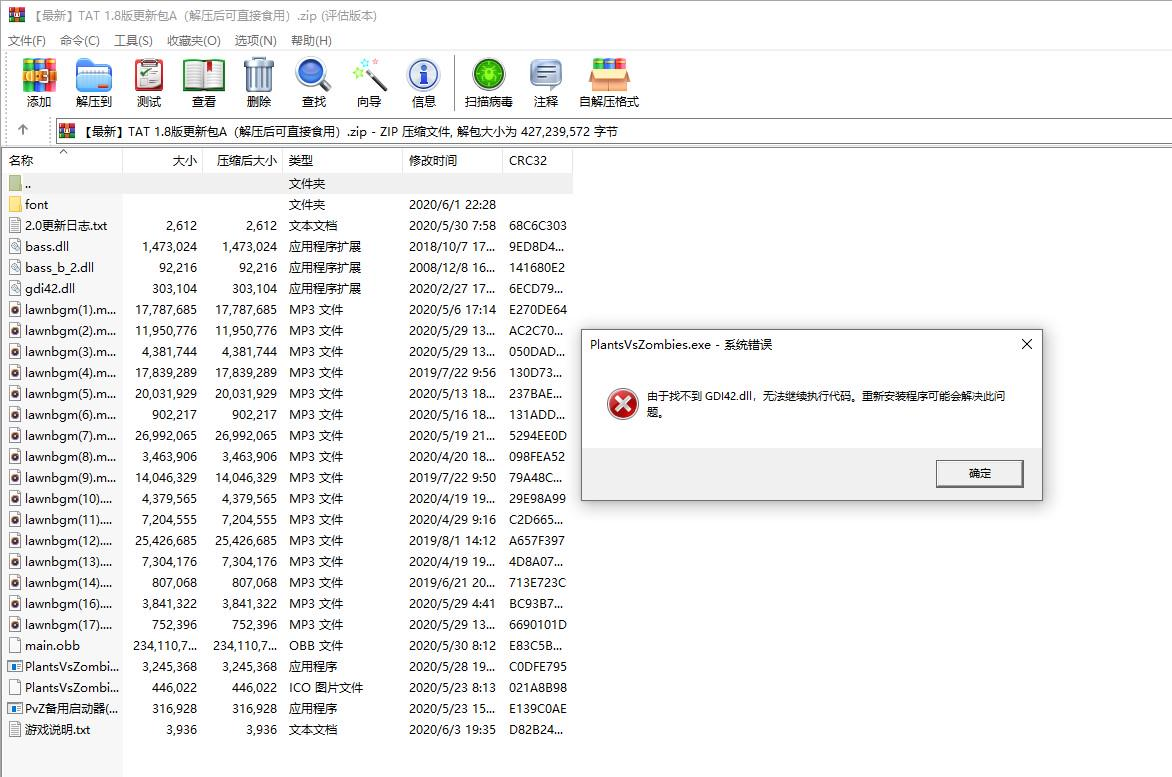Click the main.obb file icon
This screenshot has height=777, width=1172.
pyautogui.click(x=15, y=645)
